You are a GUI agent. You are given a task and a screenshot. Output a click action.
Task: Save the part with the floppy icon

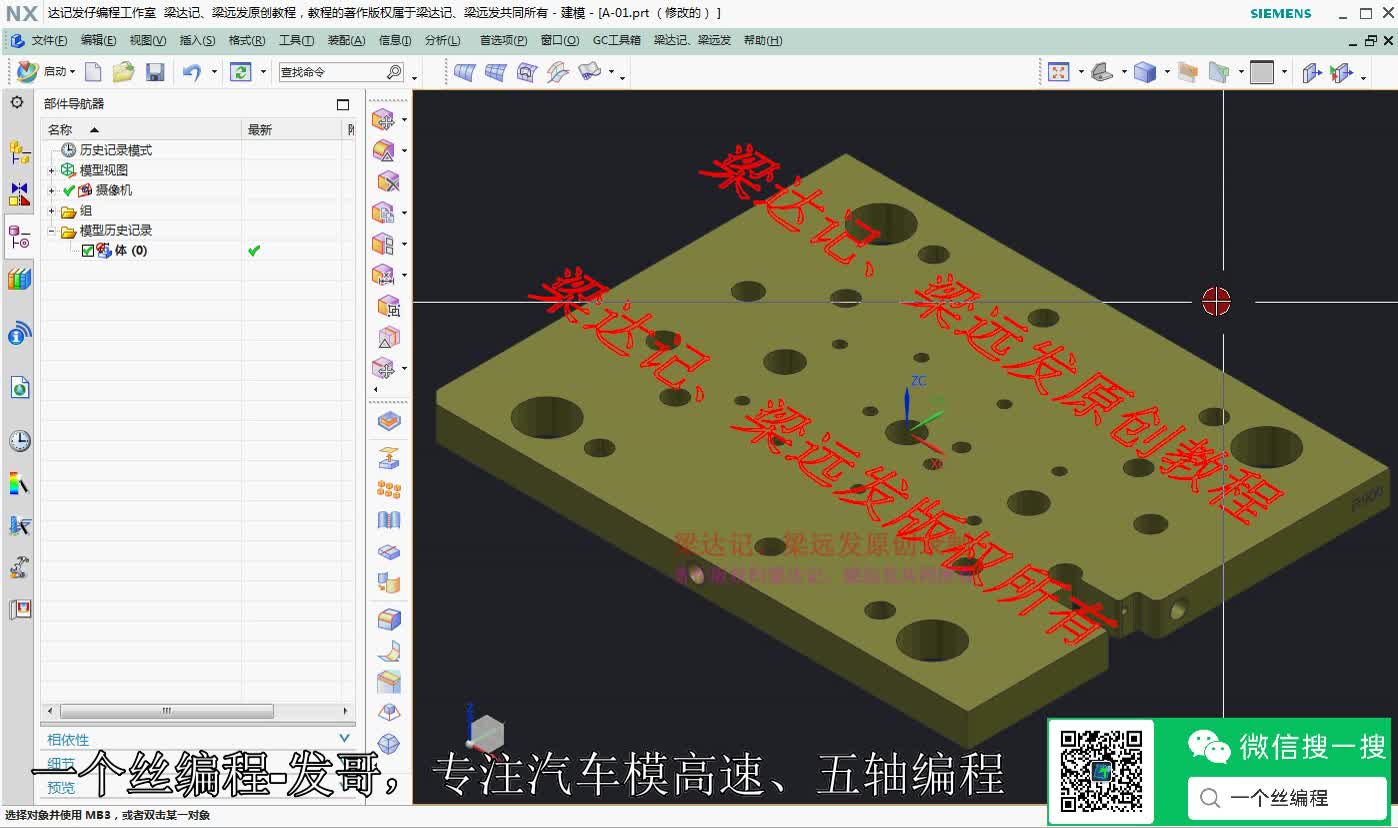pos(155,72)
